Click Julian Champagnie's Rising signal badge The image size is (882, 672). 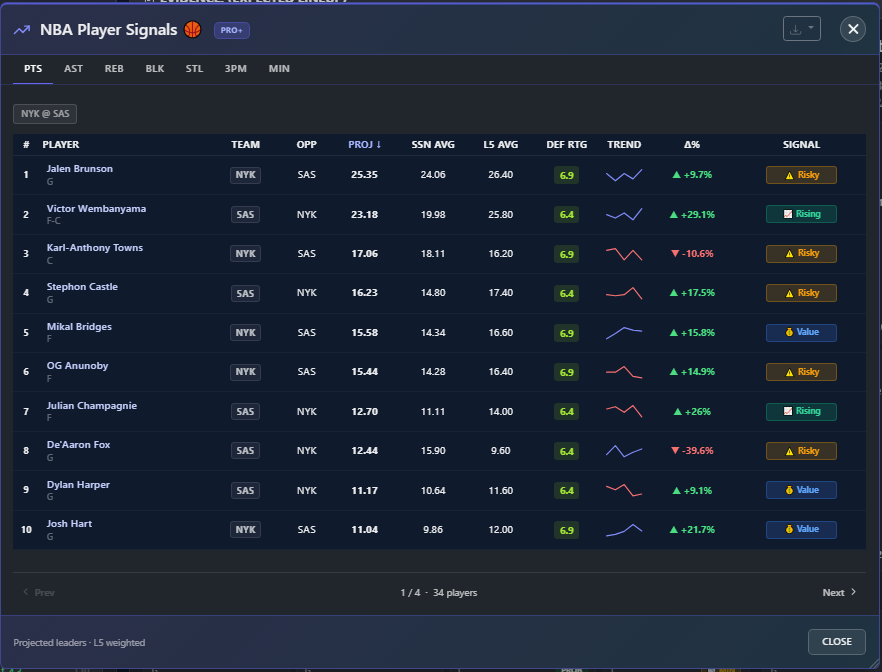(801, 411)
